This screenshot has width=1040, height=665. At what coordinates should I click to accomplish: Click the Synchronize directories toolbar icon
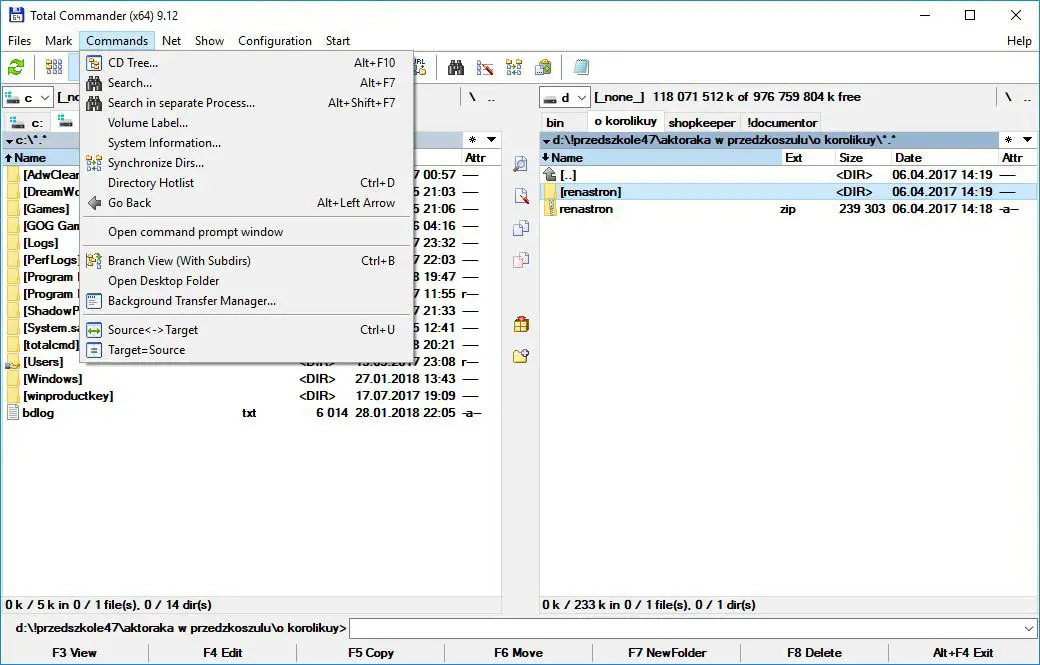(514, 67)
